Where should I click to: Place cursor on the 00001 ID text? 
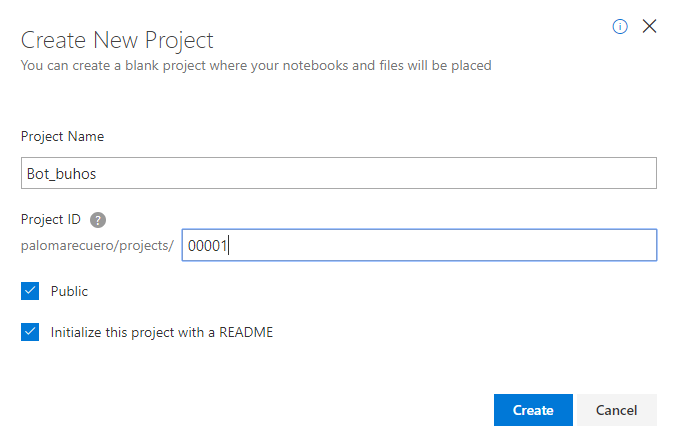tap(207, 246)
